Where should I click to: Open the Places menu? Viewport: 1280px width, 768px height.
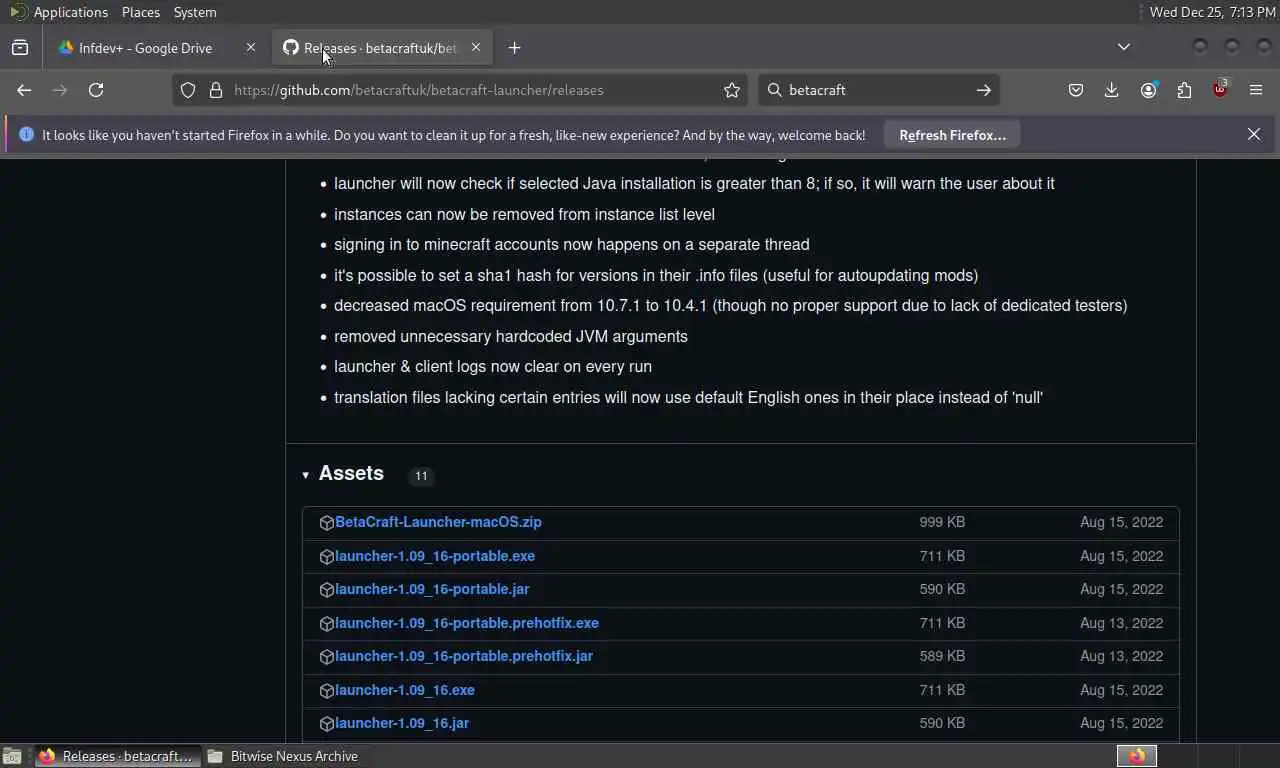[x=141, y=12]
